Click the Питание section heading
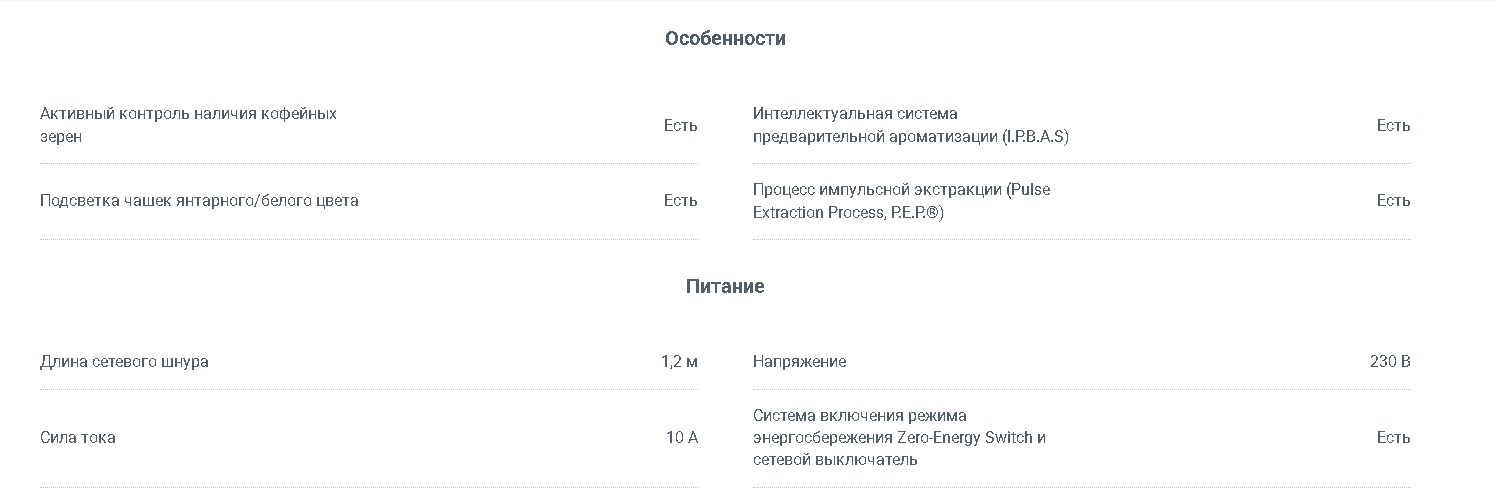This screenshot has height=488, width=1496. (x=725, y=286)
